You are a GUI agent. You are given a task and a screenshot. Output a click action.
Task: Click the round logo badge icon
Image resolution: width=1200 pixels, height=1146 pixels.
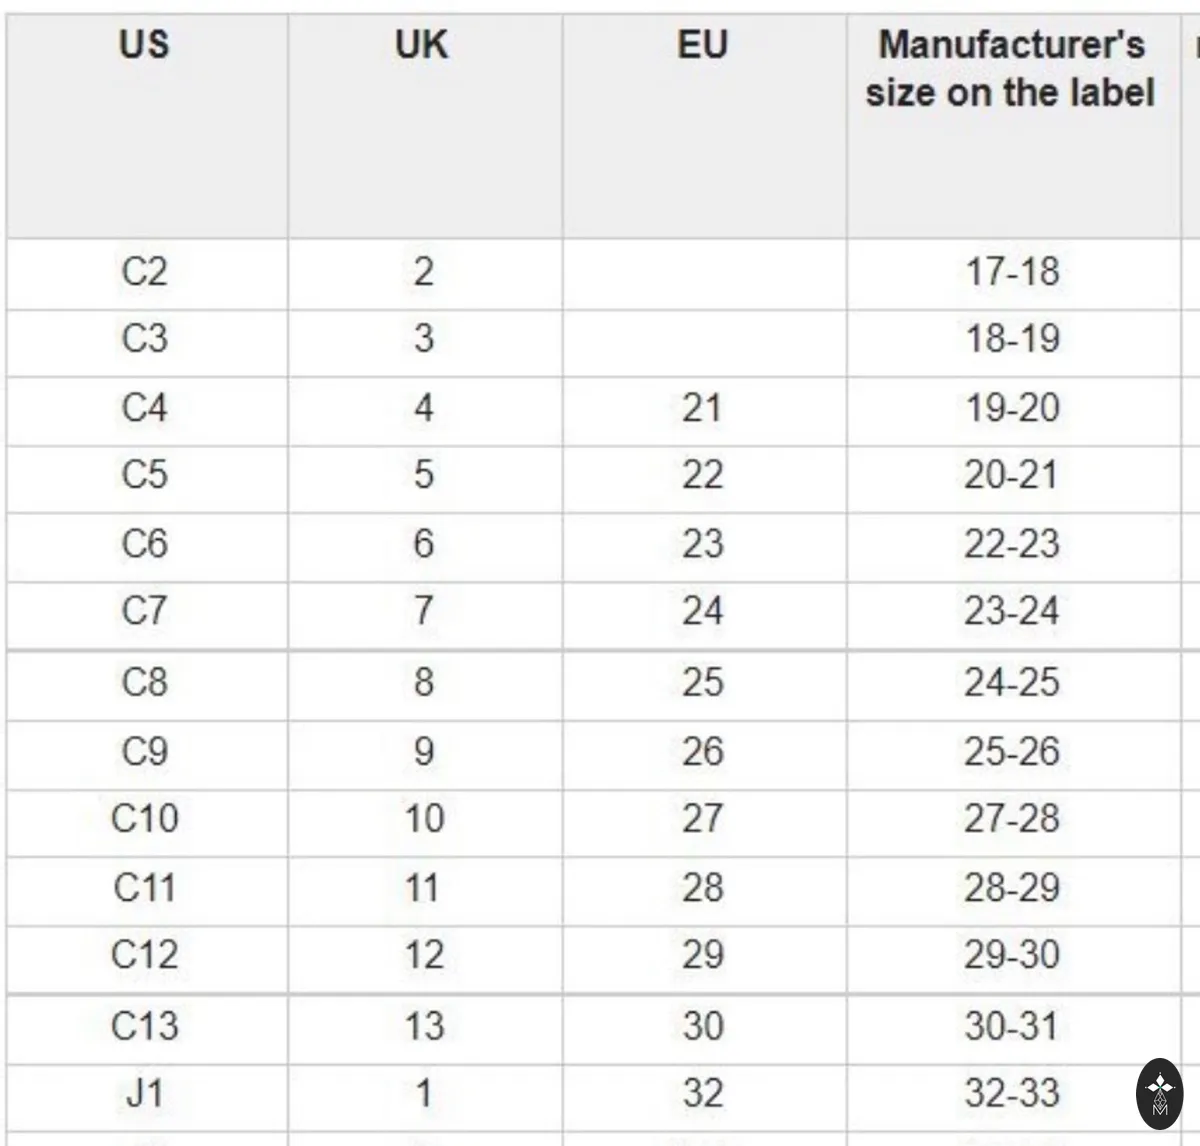pos(1160,1094)
